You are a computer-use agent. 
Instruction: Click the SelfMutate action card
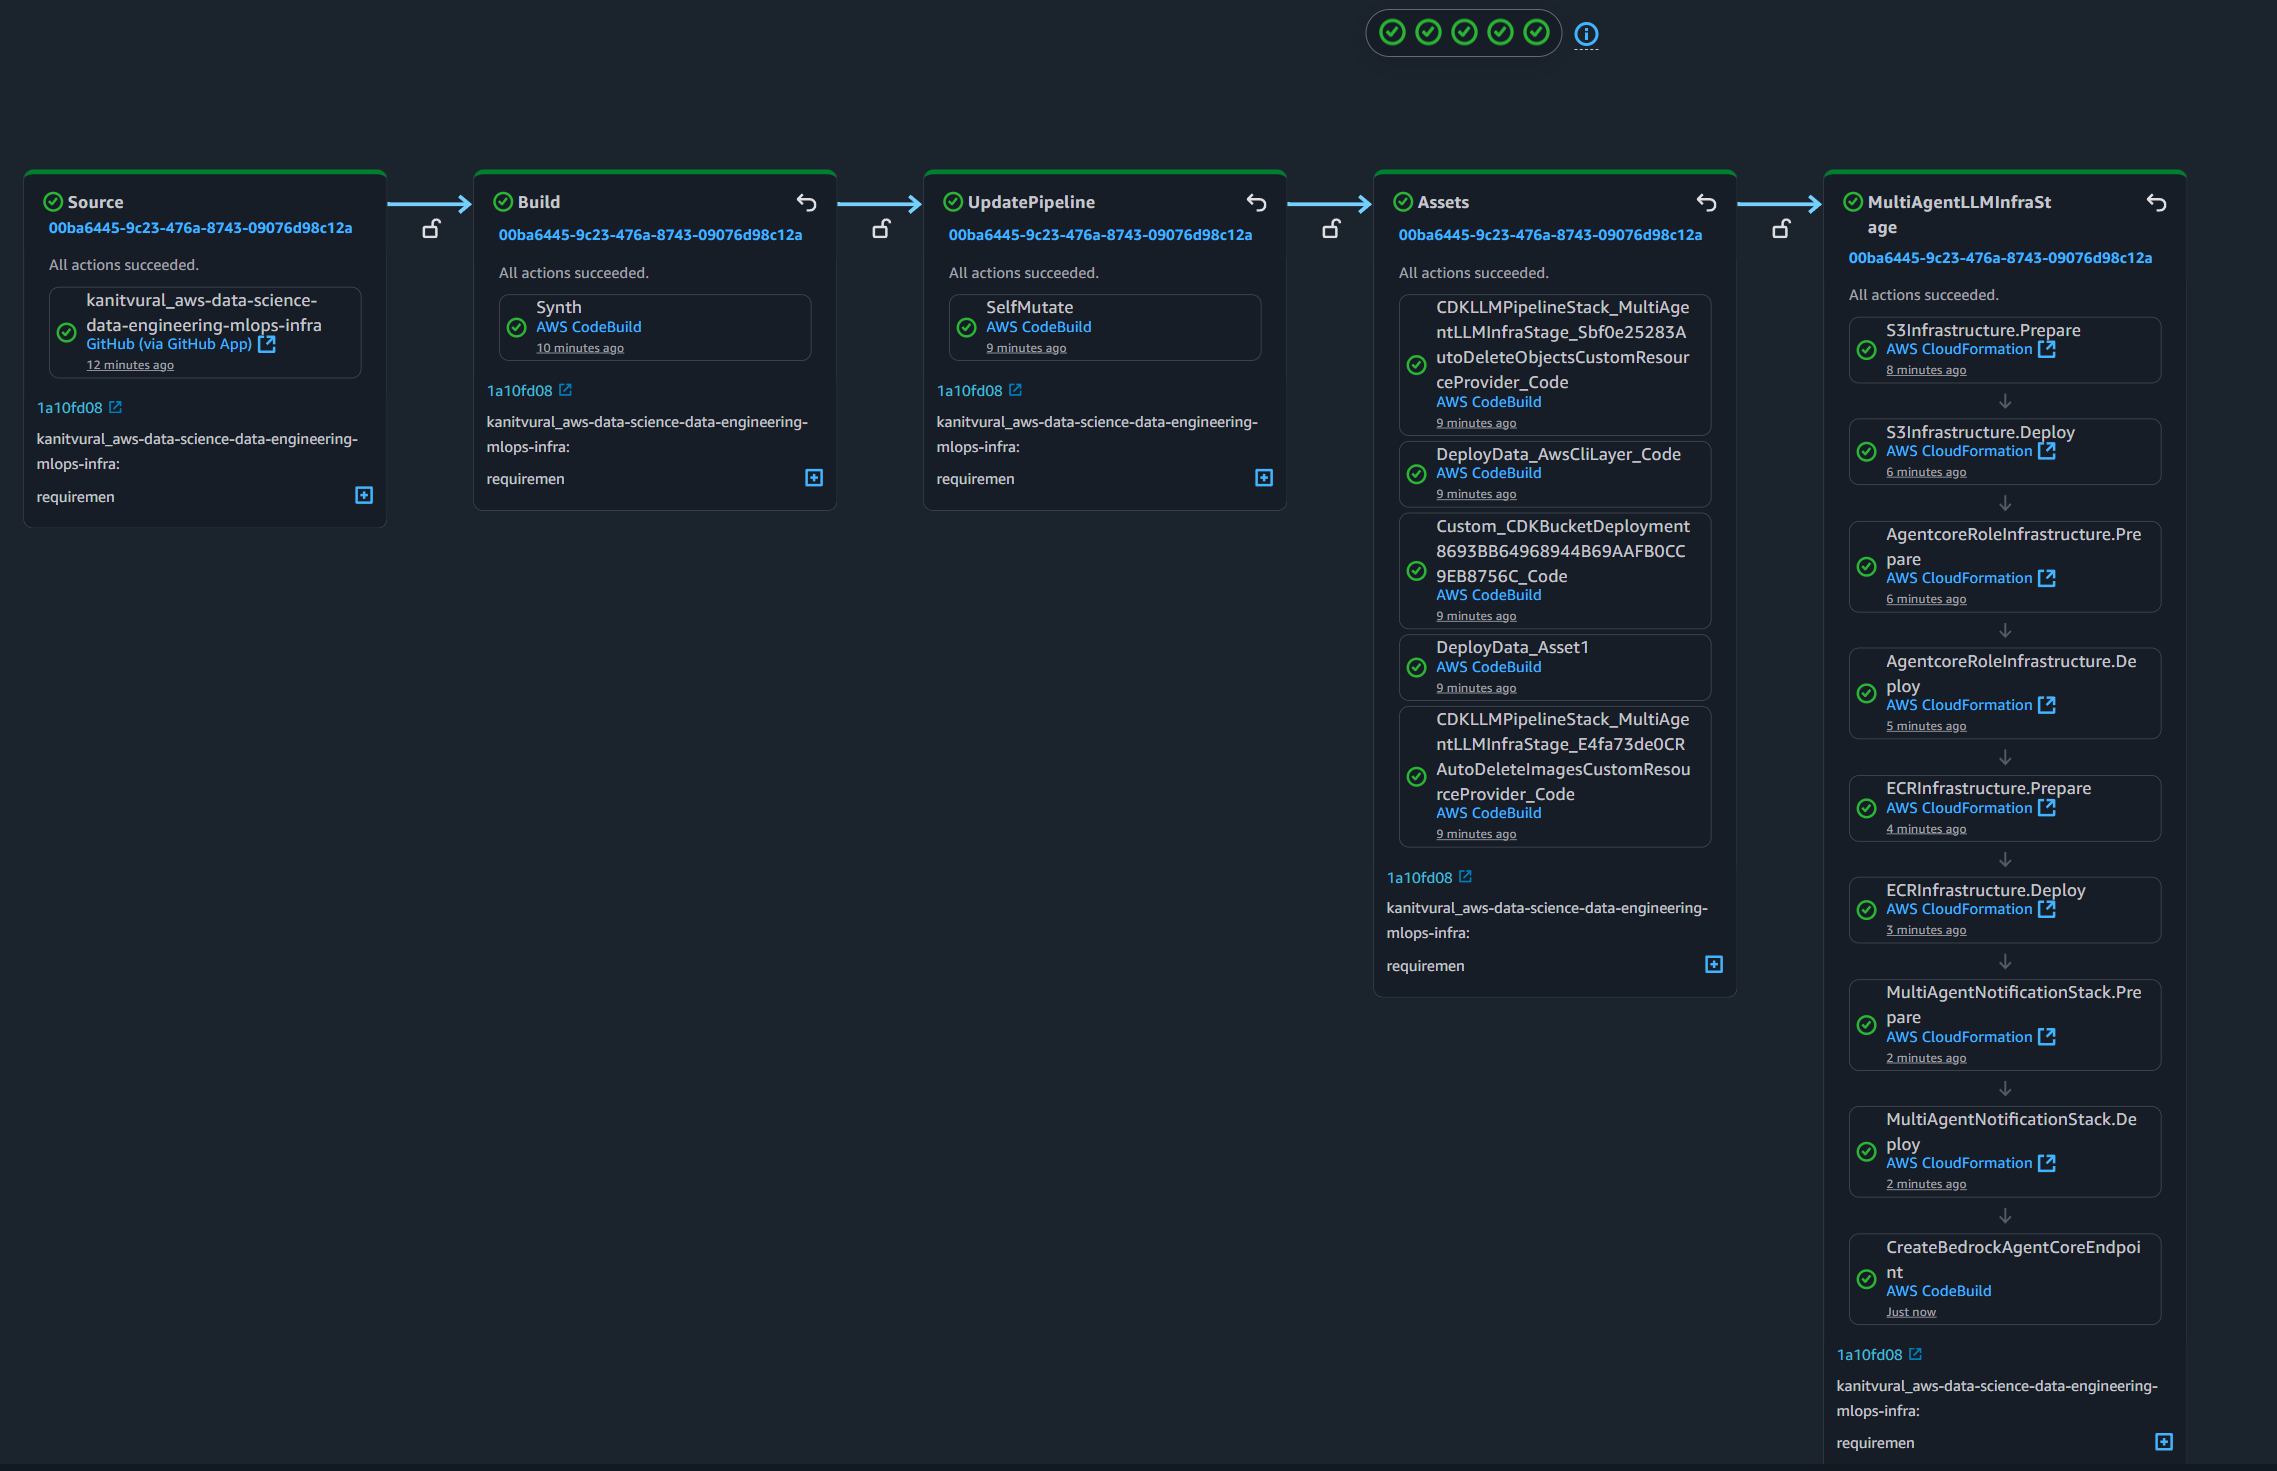[1105, 327]
